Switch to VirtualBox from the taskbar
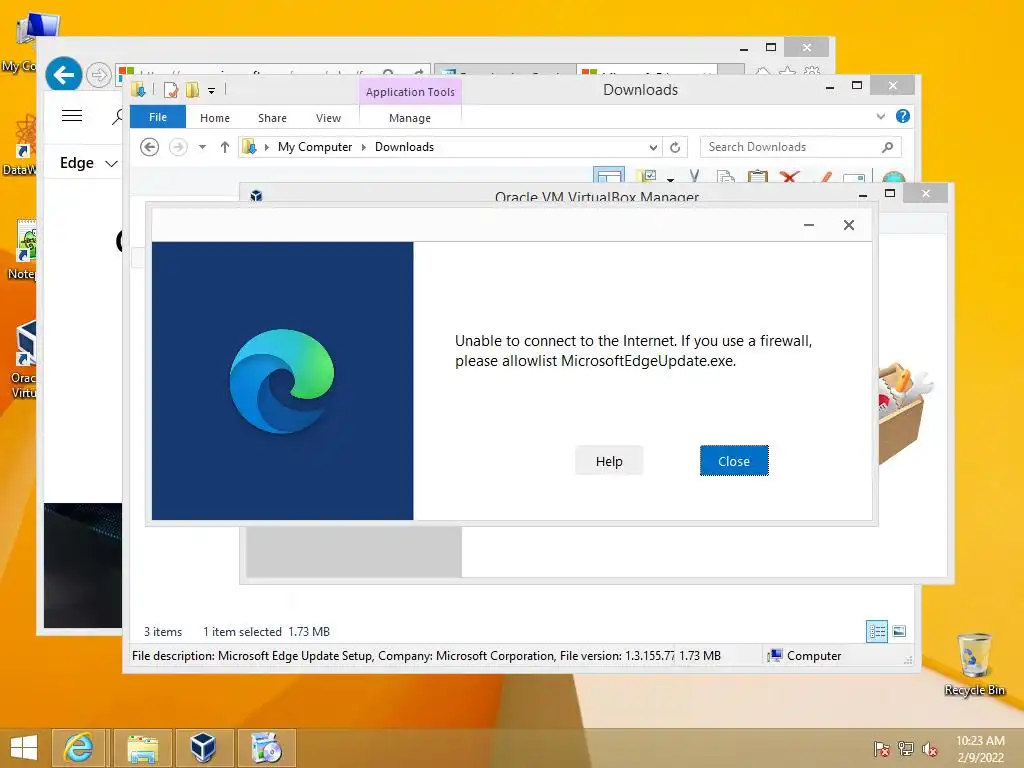 coord(203,748)
